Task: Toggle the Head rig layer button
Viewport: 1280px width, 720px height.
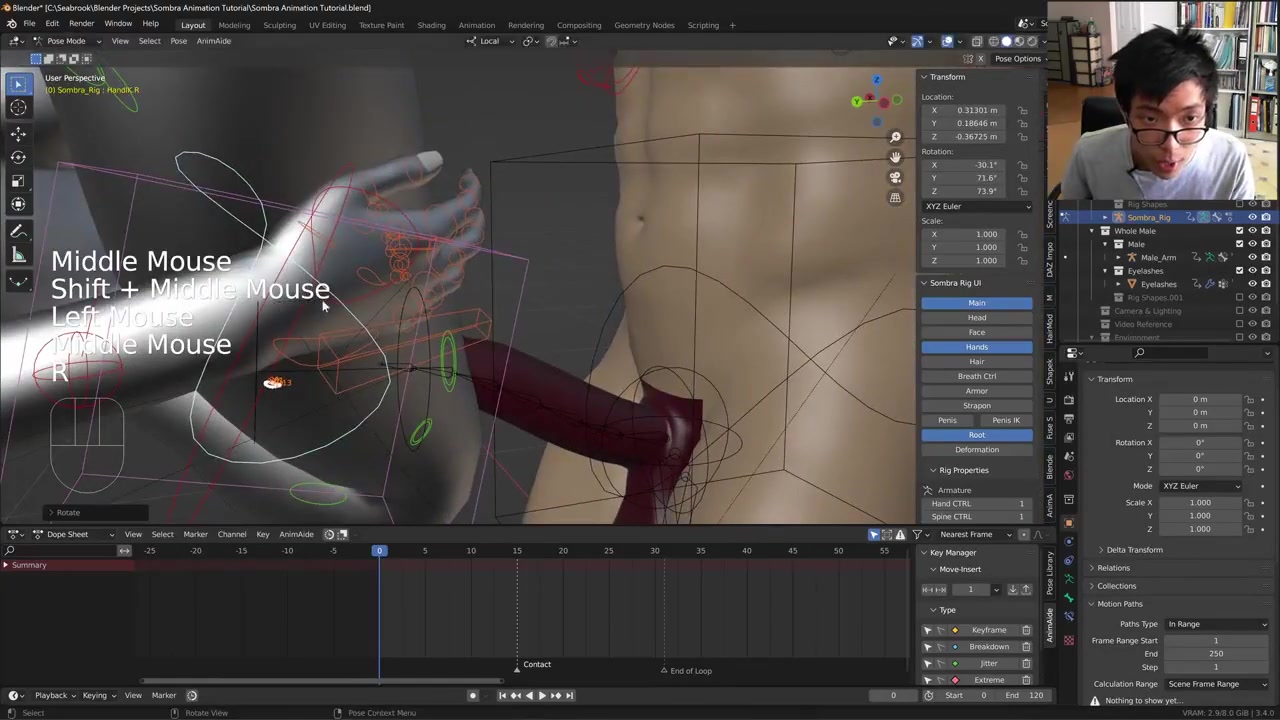Action: pos(976,318)
